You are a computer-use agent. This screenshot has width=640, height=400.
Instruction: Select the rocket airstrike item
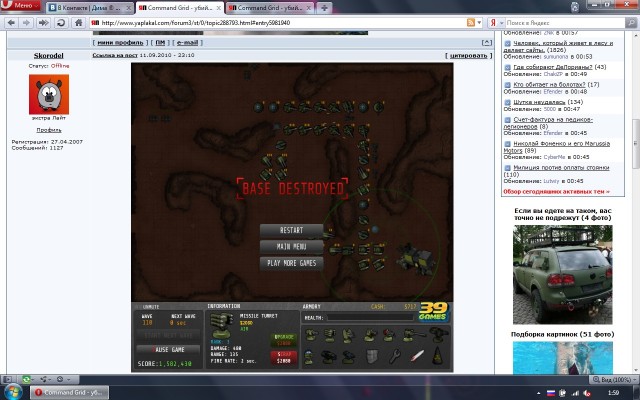[417, 356]
